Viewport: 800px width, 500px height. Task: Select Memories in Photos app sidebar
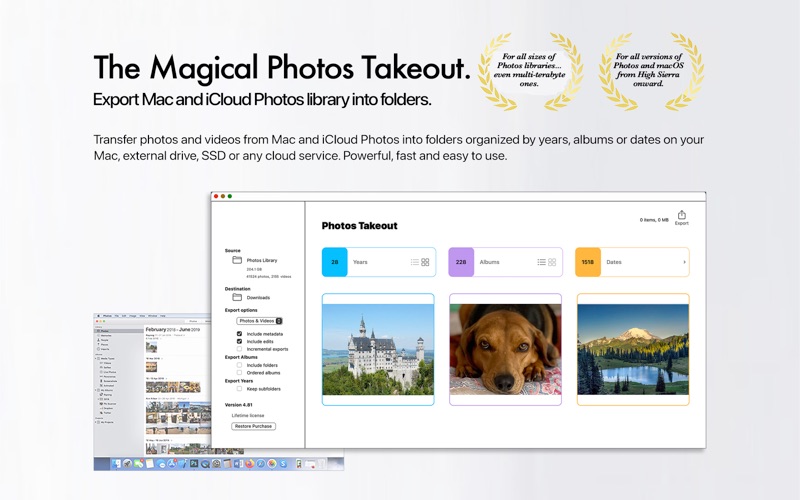pyautogui.click(x=106, y=335)
